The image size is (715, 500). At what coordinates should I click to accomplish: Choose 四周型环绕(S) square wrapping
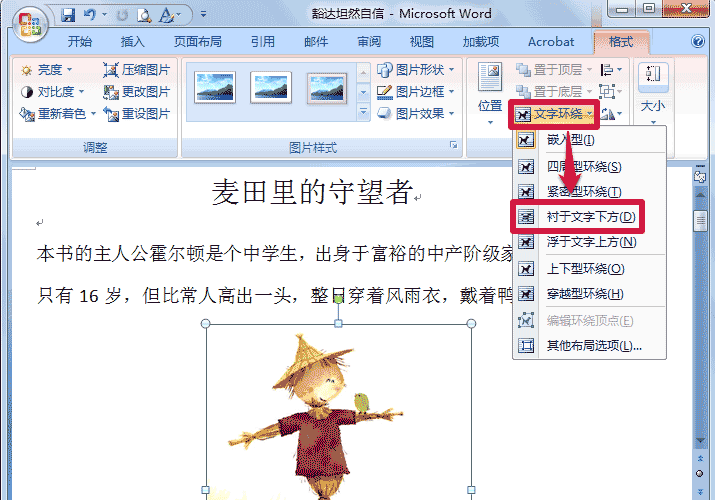[590, 167]
